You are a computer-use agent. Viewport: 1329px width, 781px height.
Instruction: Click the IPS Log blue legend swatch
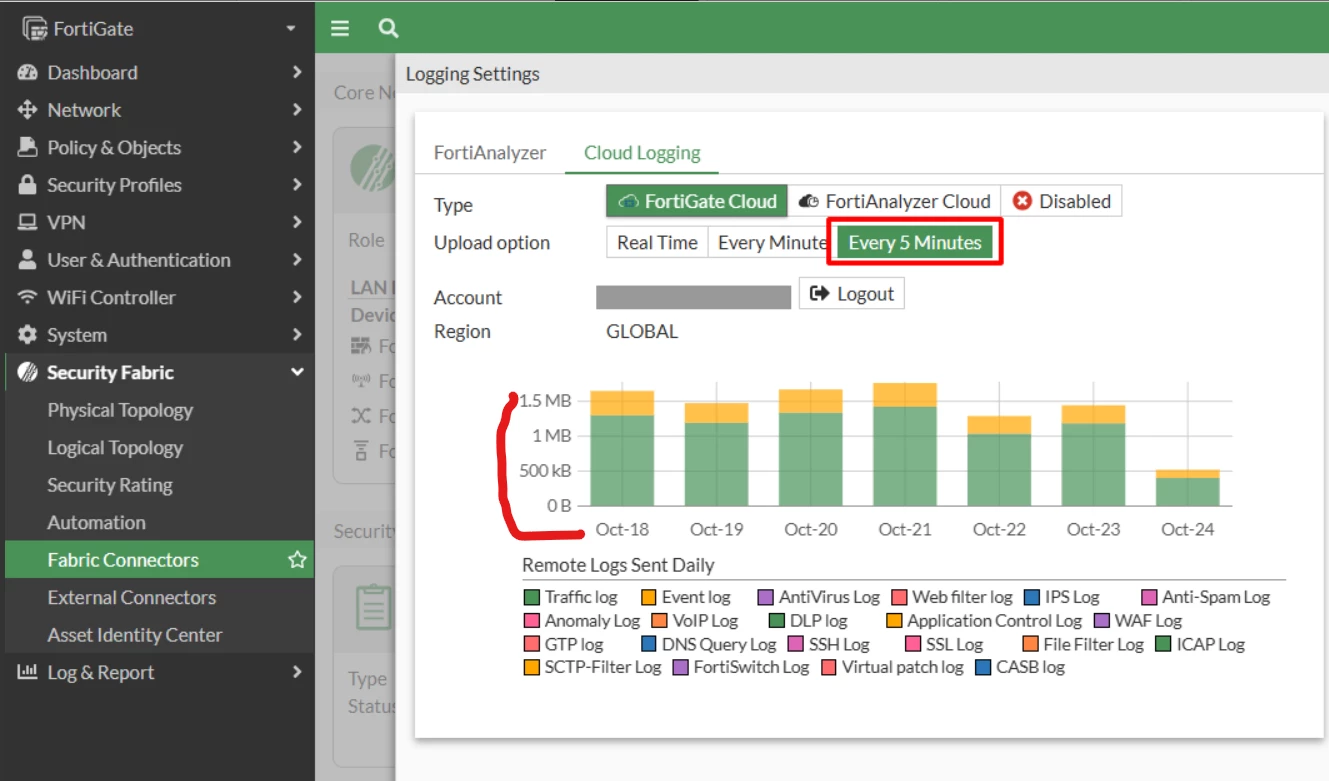1032,597
